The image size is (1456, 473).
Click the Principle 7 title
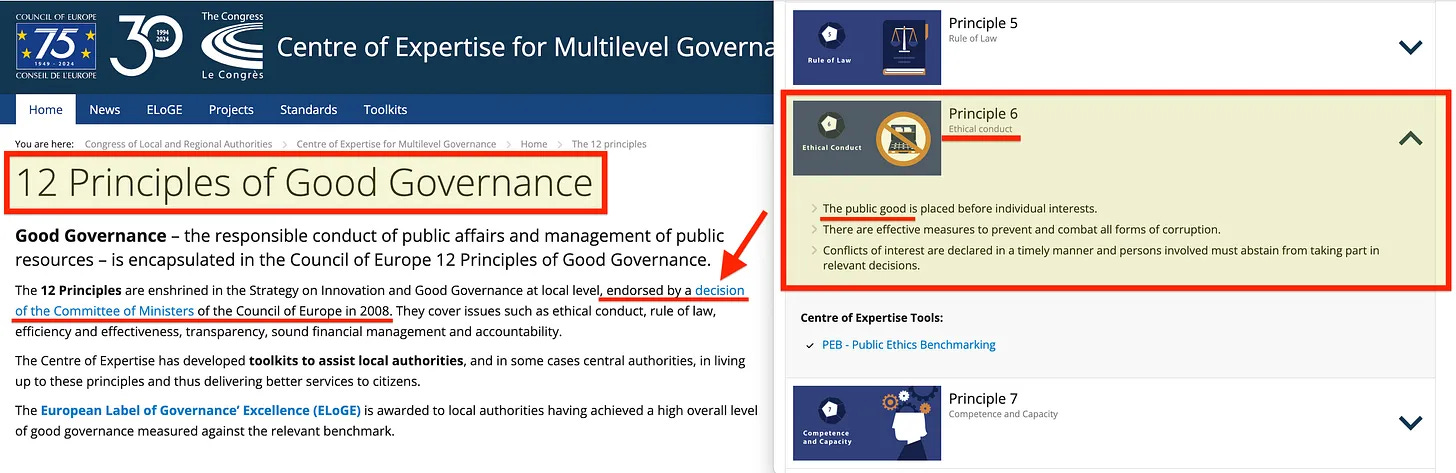click(983, 399)
